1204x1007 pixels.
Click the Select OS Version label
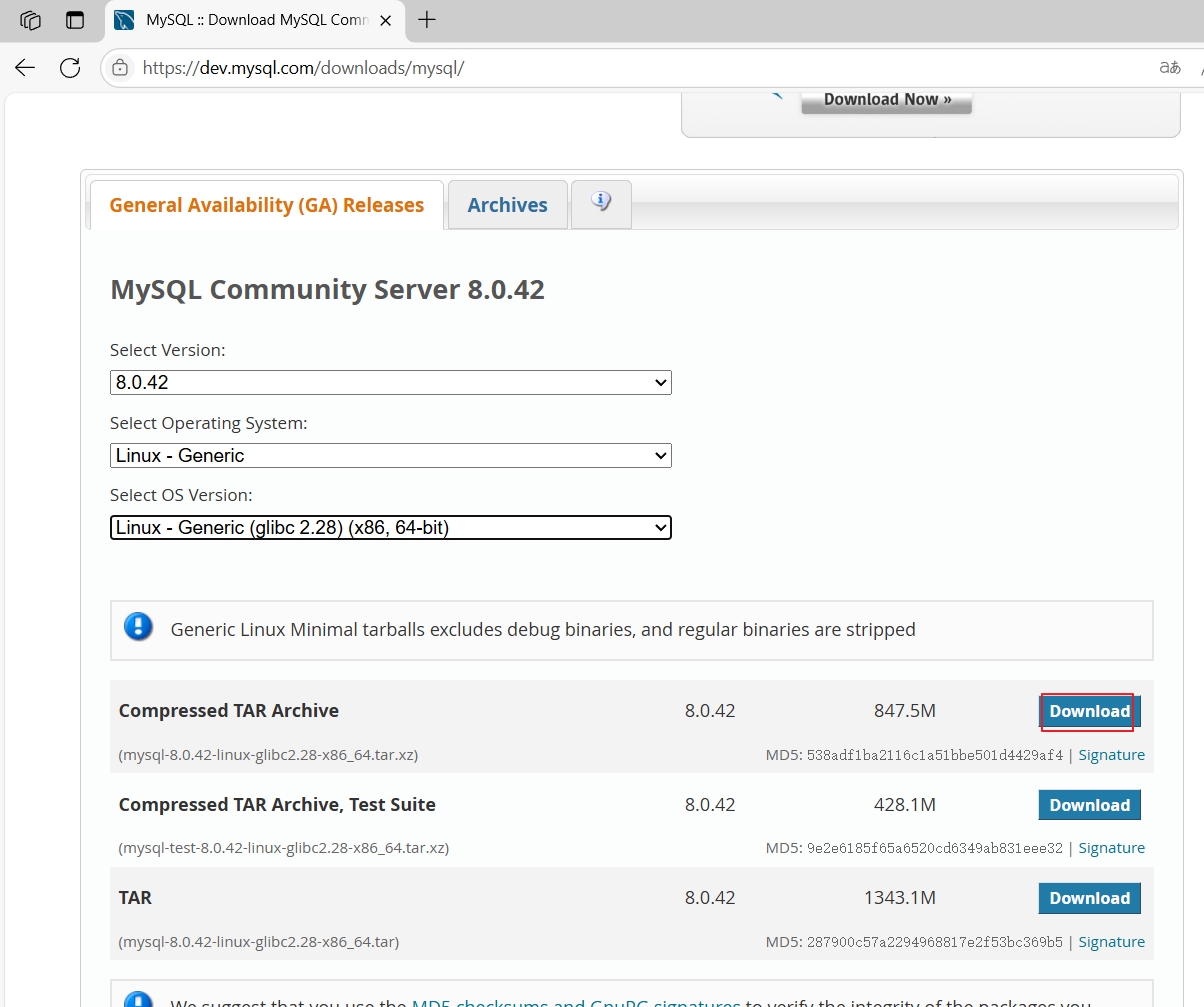click(x=181, y=495)
